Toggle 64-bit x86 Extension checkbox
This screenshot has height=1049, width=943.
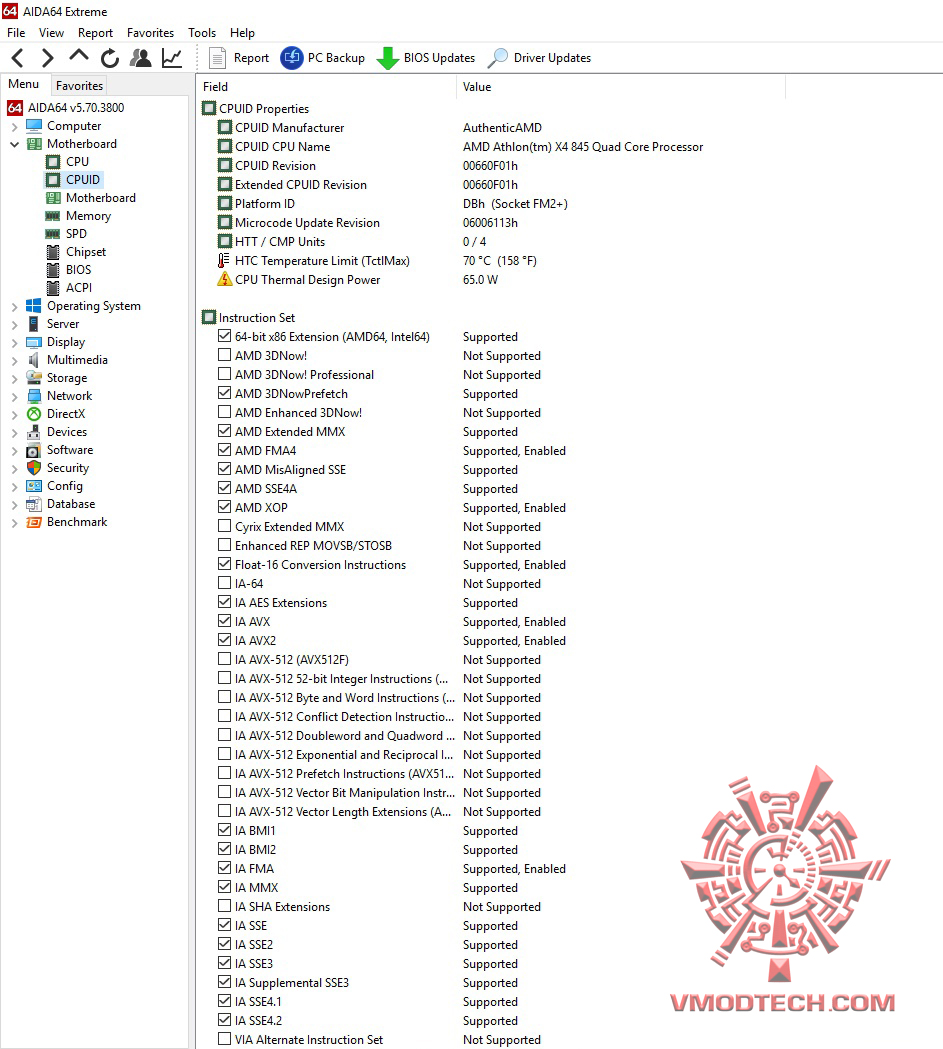(x=225, y=336)
